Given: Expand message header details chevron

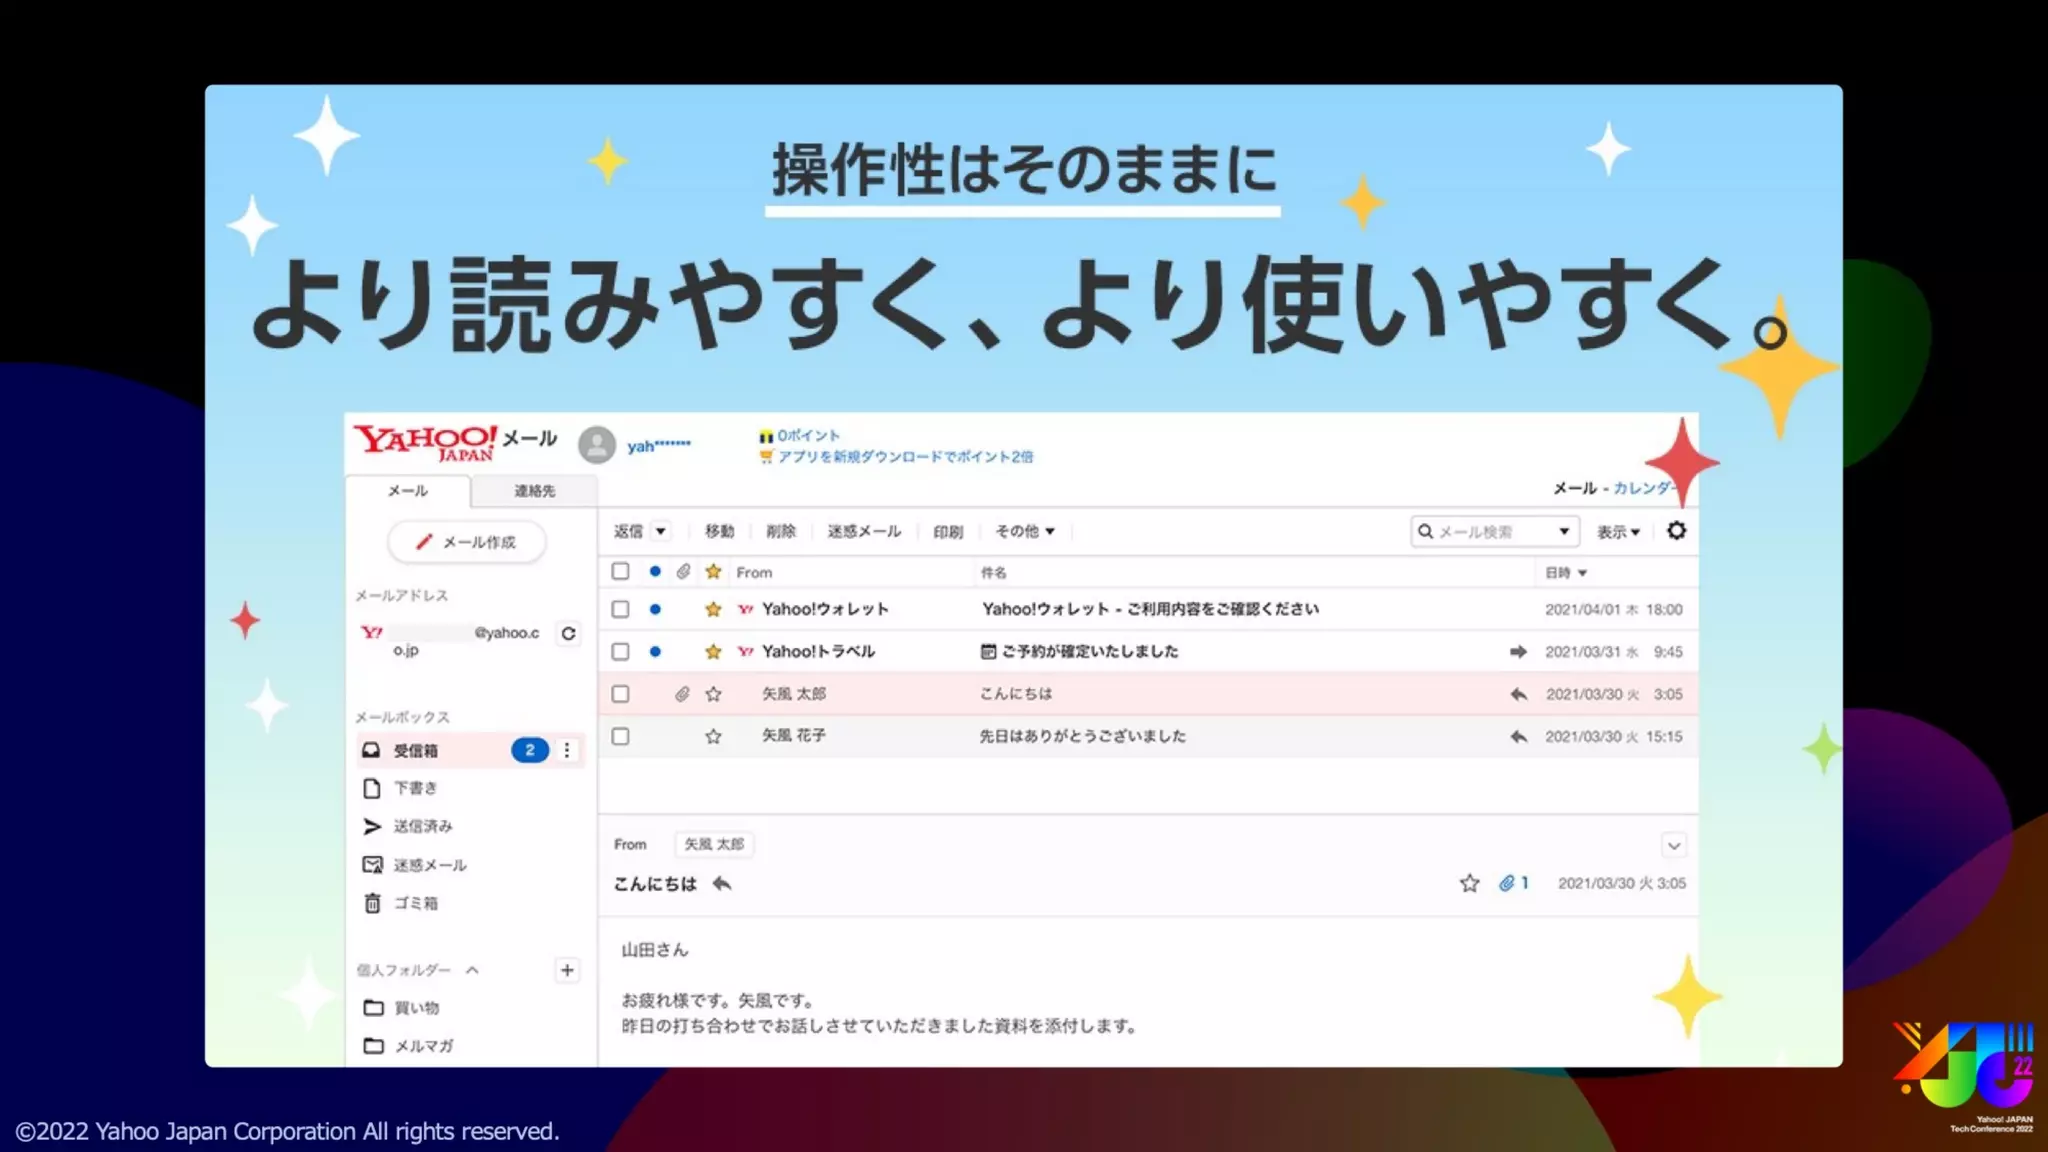Looking at the screenshot, I should point(1673,846).
